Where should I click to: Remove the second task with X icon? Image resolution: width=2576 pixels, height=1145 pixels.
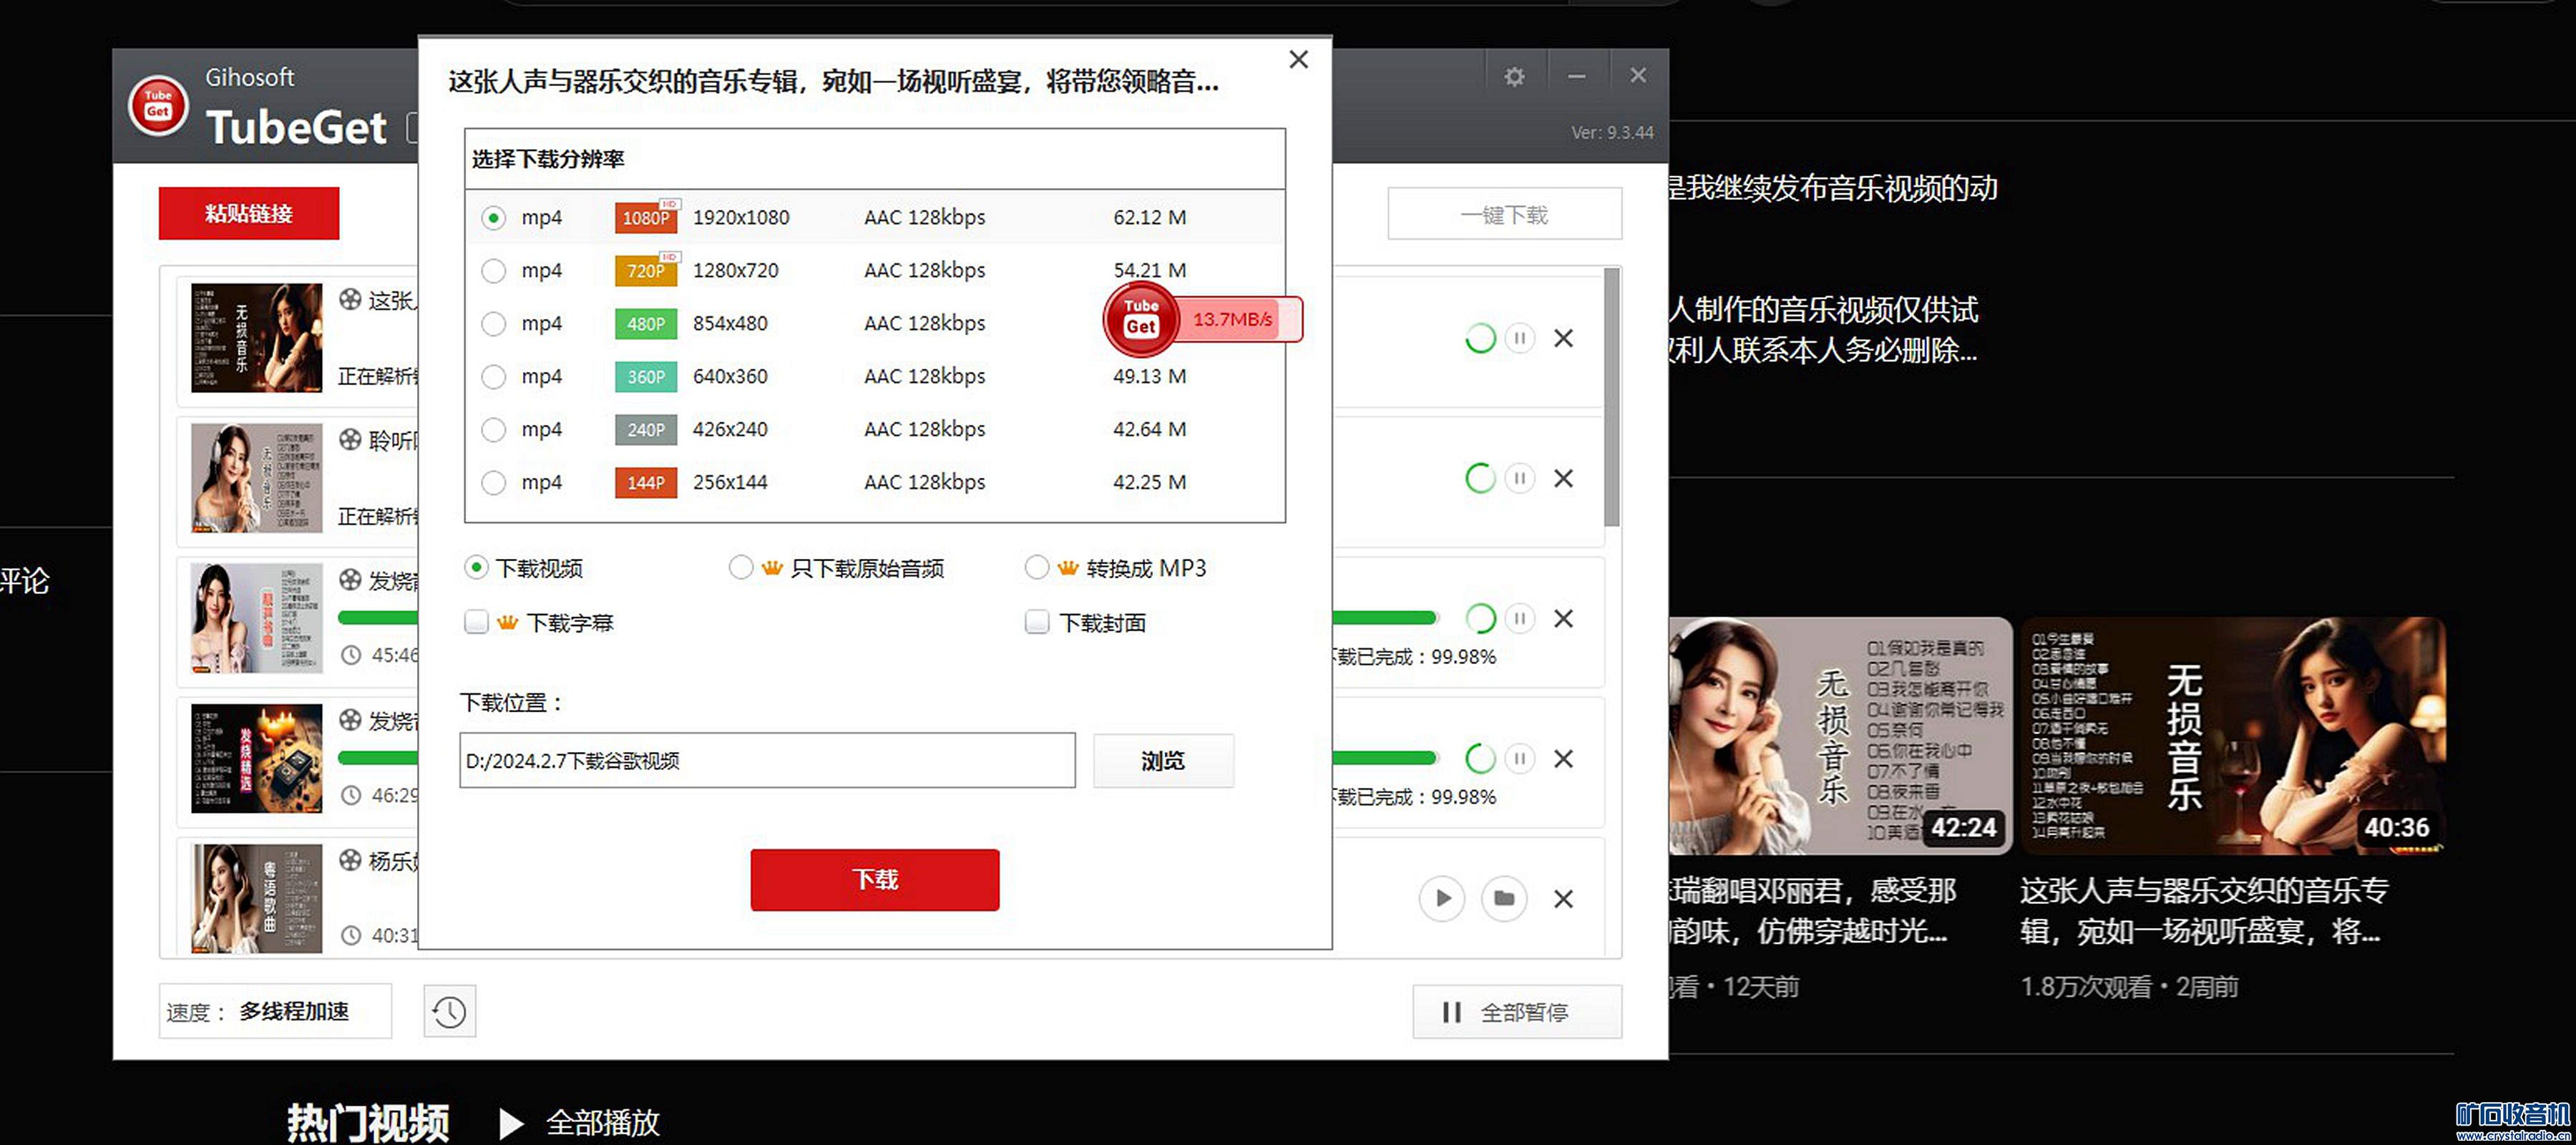pos(1563,478)
